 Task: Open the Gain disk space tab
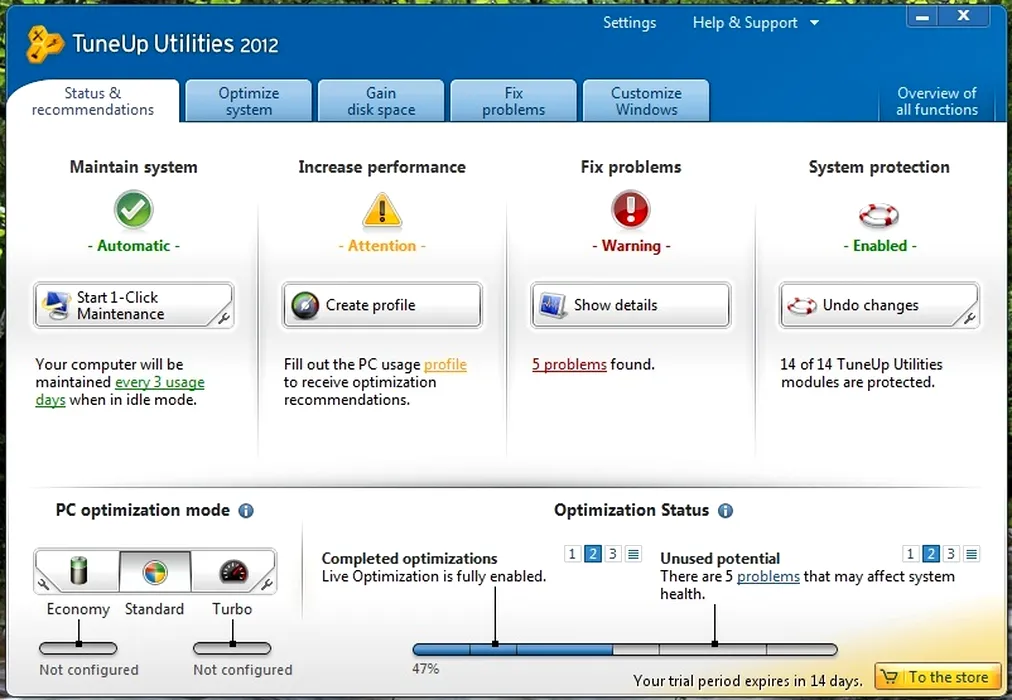point(381,101)
